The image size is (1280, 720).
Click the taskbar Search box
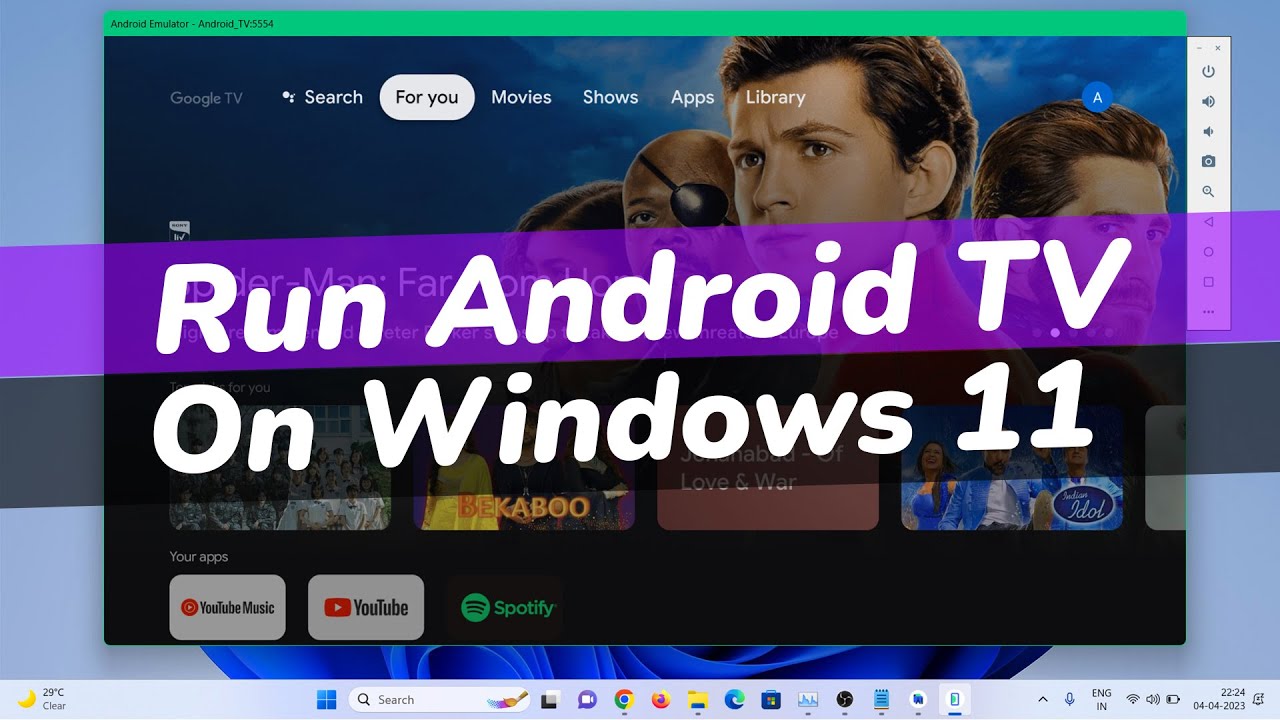click(440, 700)
